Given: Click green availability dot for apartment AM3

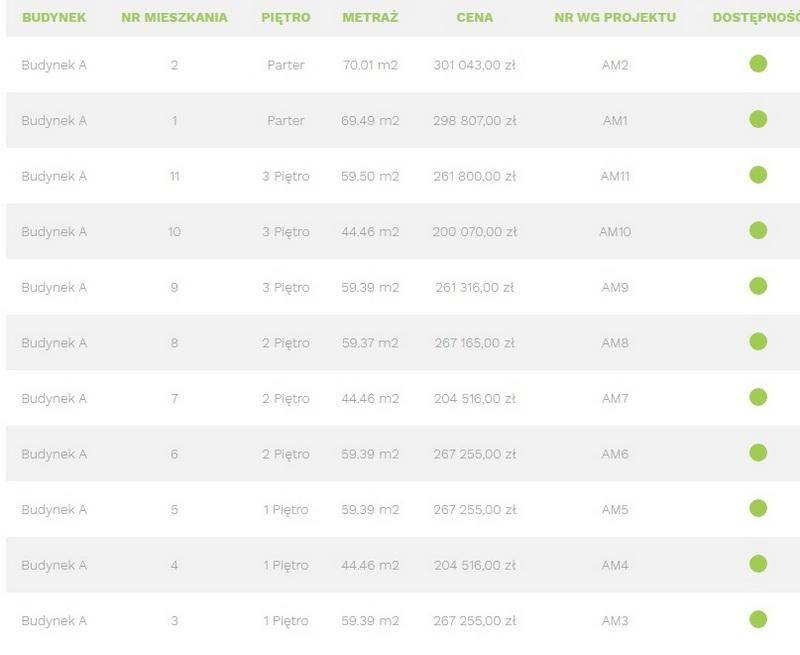Looking at the screenshot, I should coord(758,620).
